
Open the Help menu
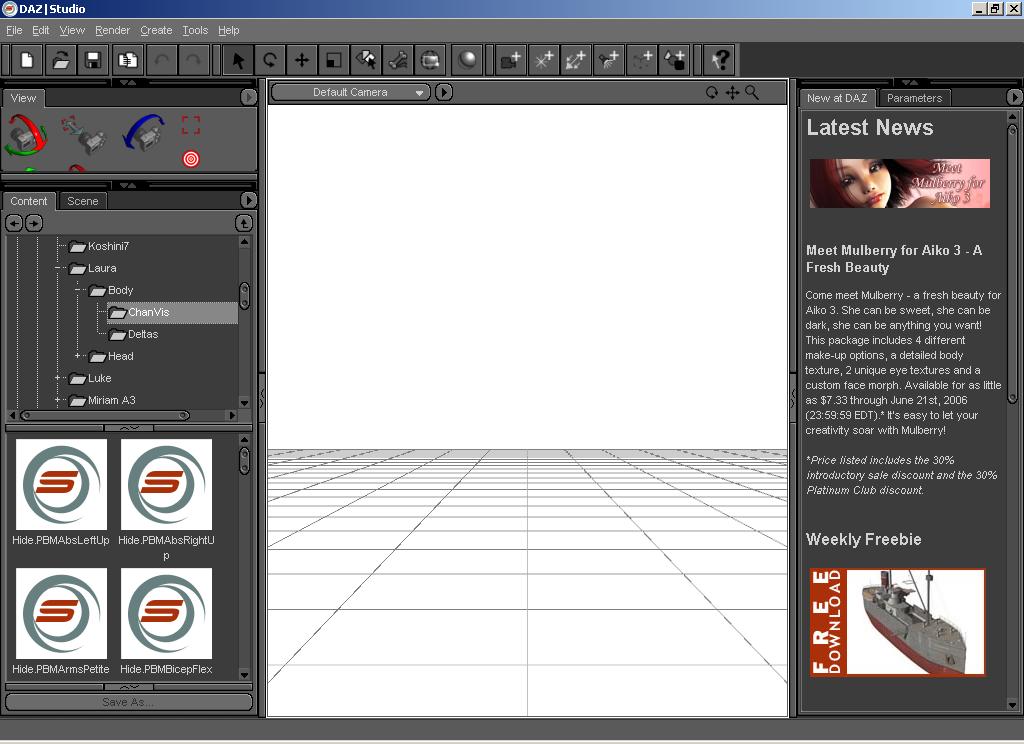[229, 30]
